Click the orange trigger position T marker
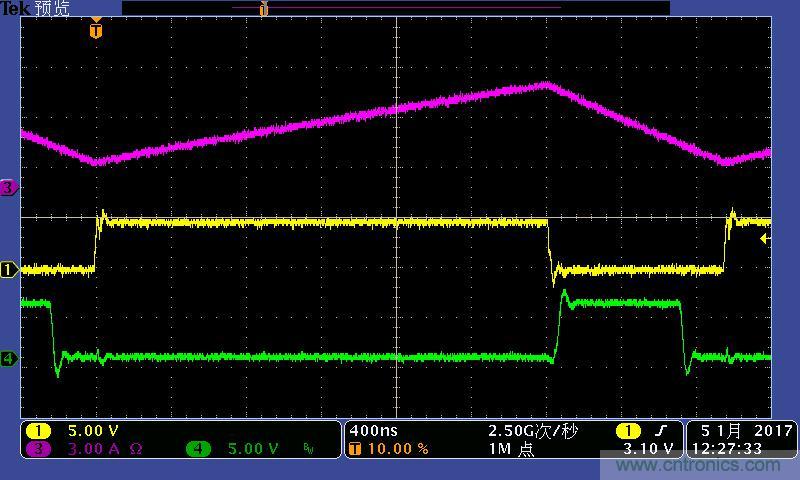The image size is (800, 480). 95,30
